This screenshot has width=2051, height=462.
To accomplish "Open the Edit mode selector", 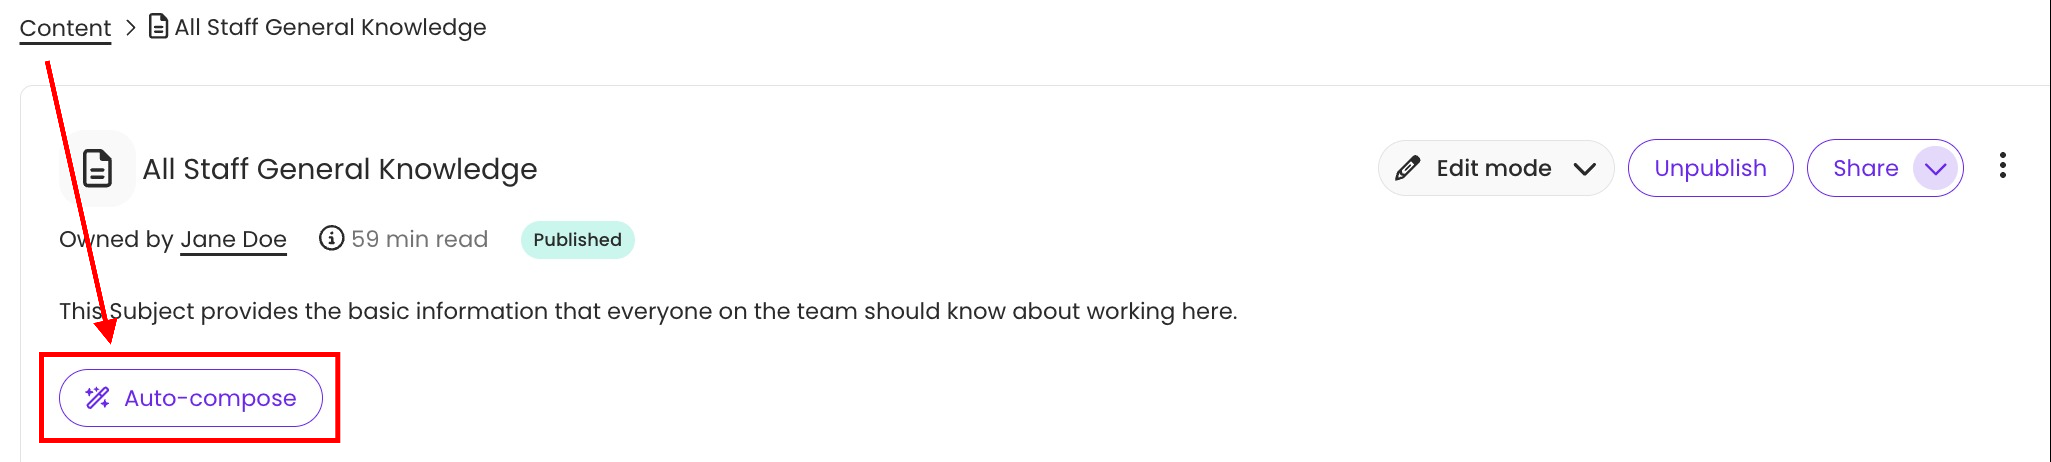I will pos(1495,168).
